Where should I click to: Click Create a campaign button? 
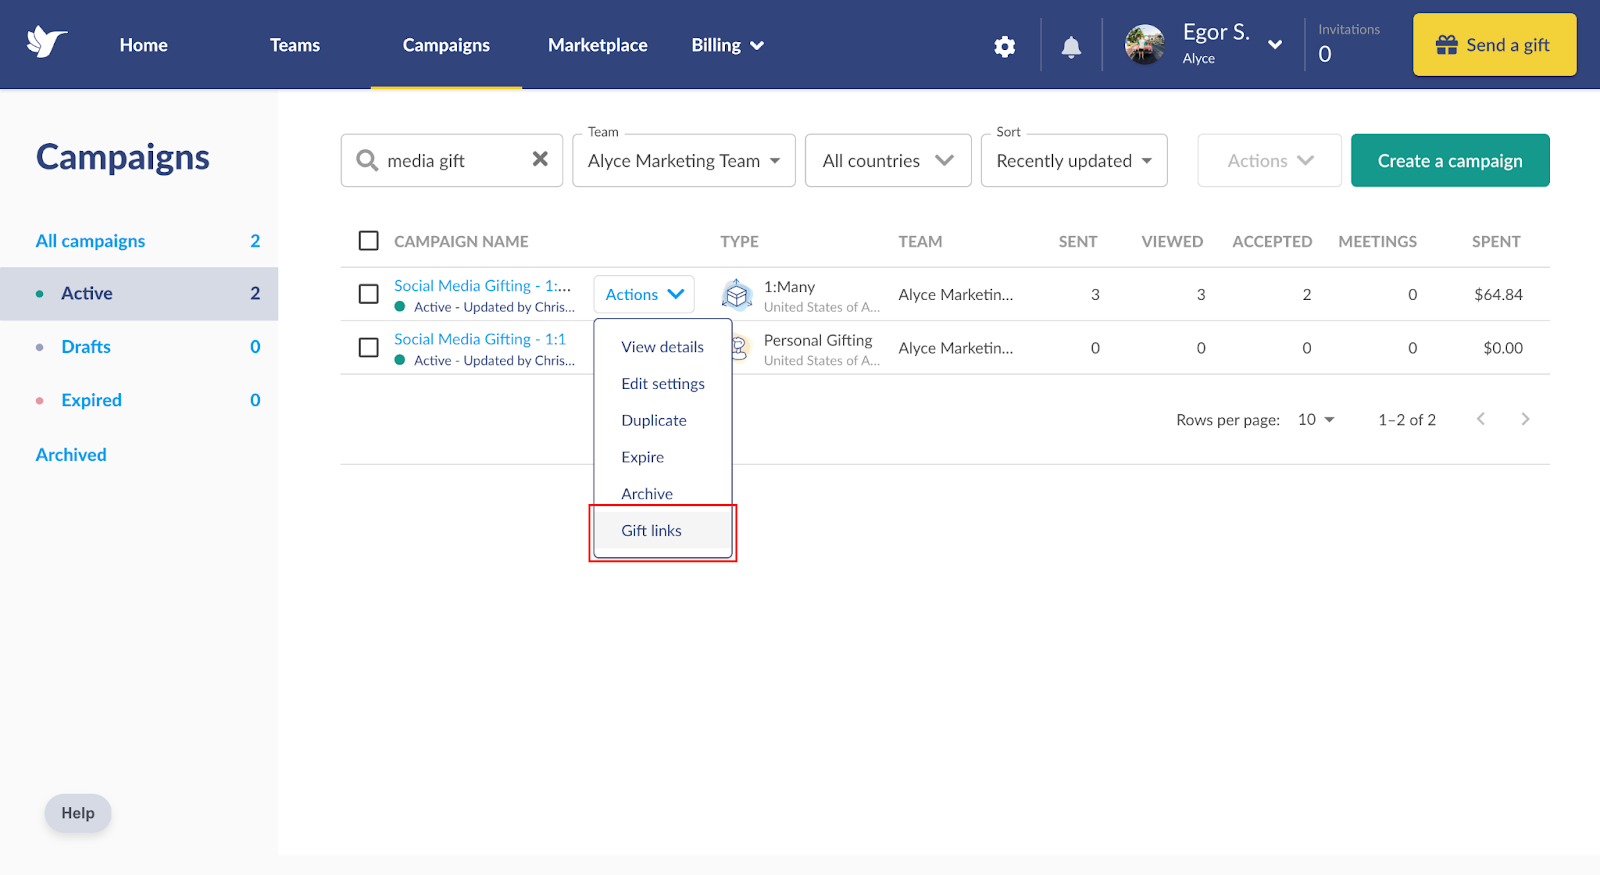pyautogui.click(x=1450, y=160)
